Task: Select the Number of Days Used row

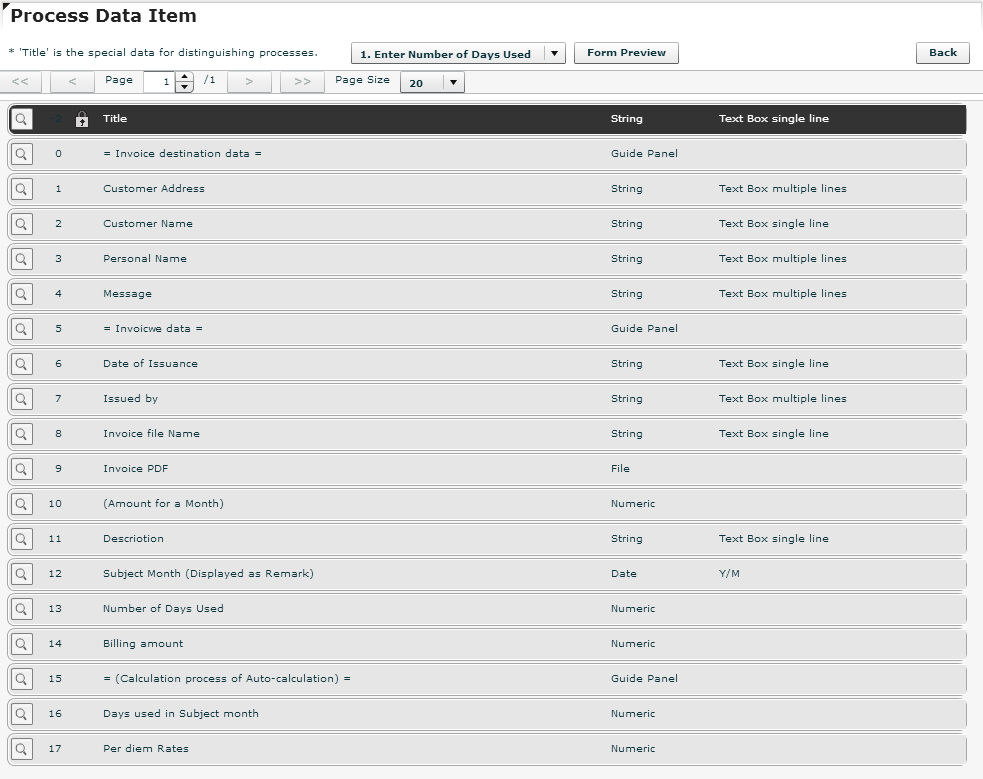Action: tap(487, 609)
